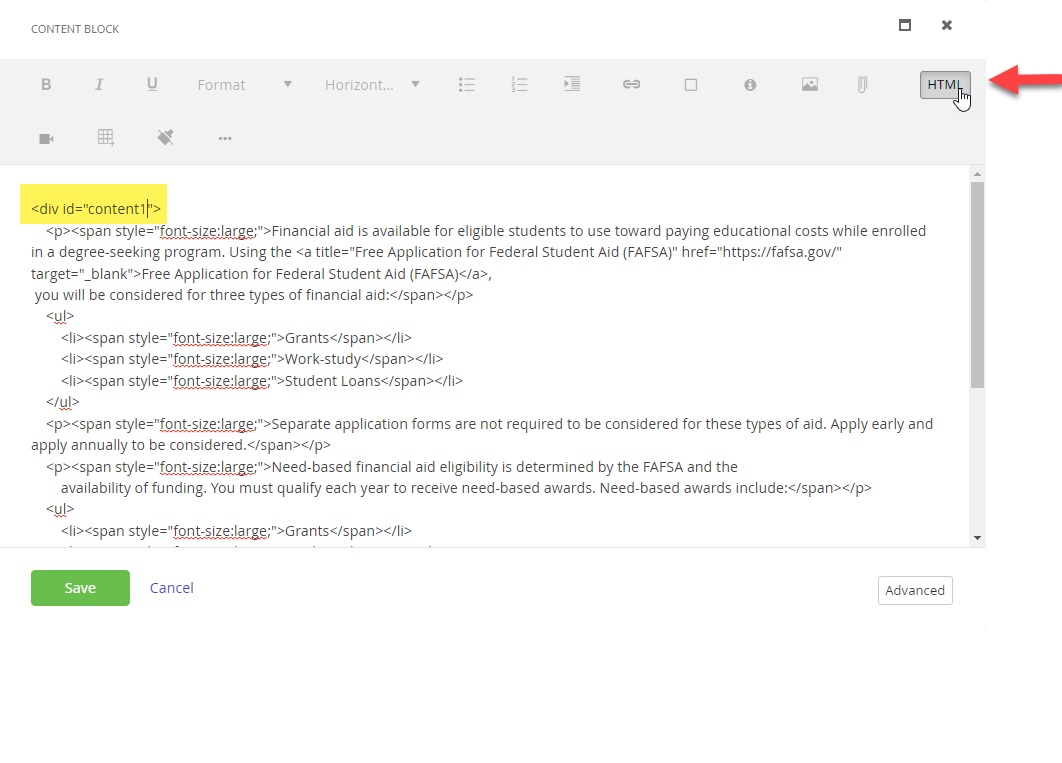The height and width of the screenshot is (763, 1062).
Task: Click the indent icon
Action: pos(572,85)
